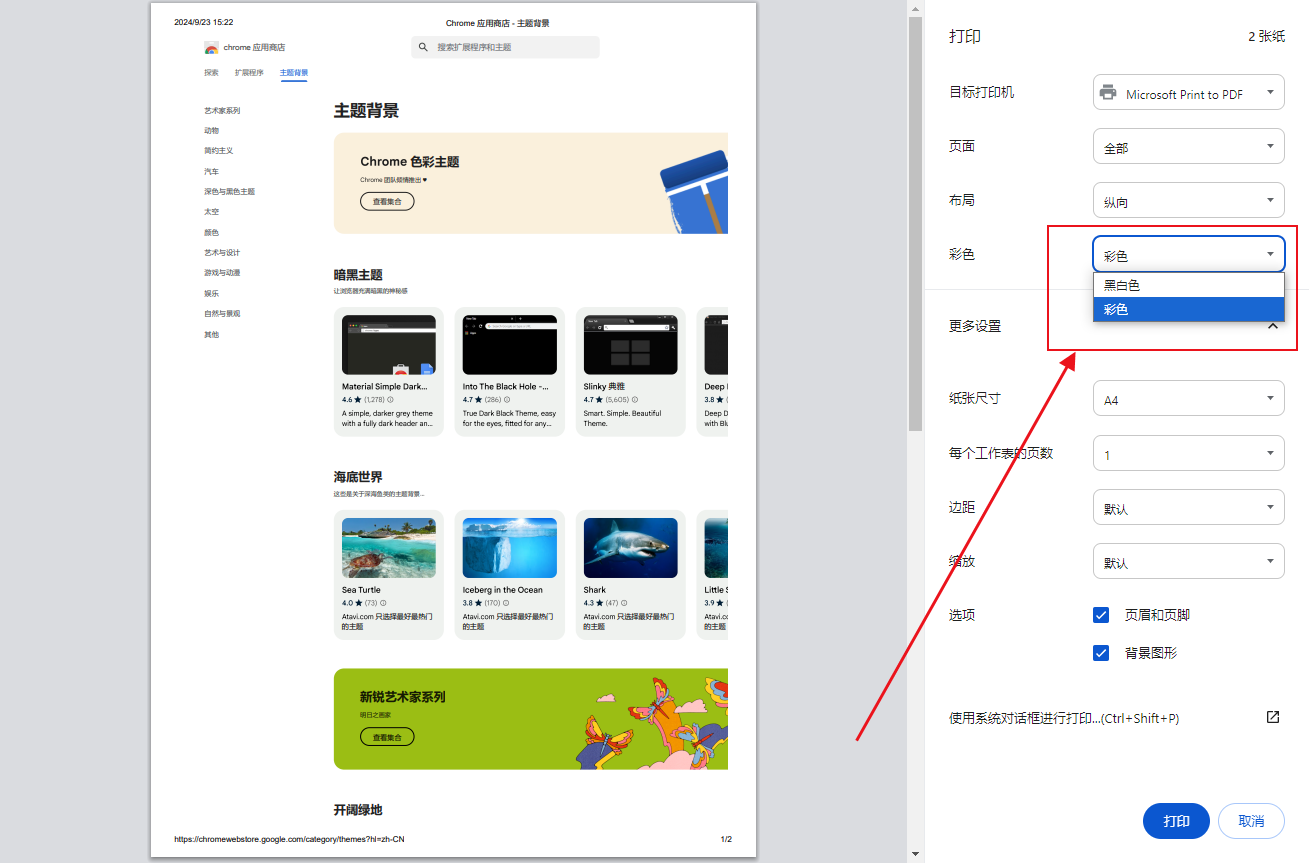This screenshot has height=863, width=1309.
Task: Click the 探索 tab in preview
Action: [x=211, y=73]
